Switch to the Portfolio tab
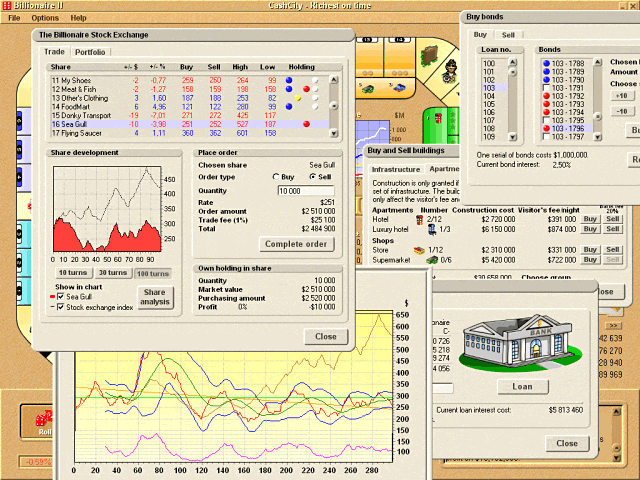 90,51
